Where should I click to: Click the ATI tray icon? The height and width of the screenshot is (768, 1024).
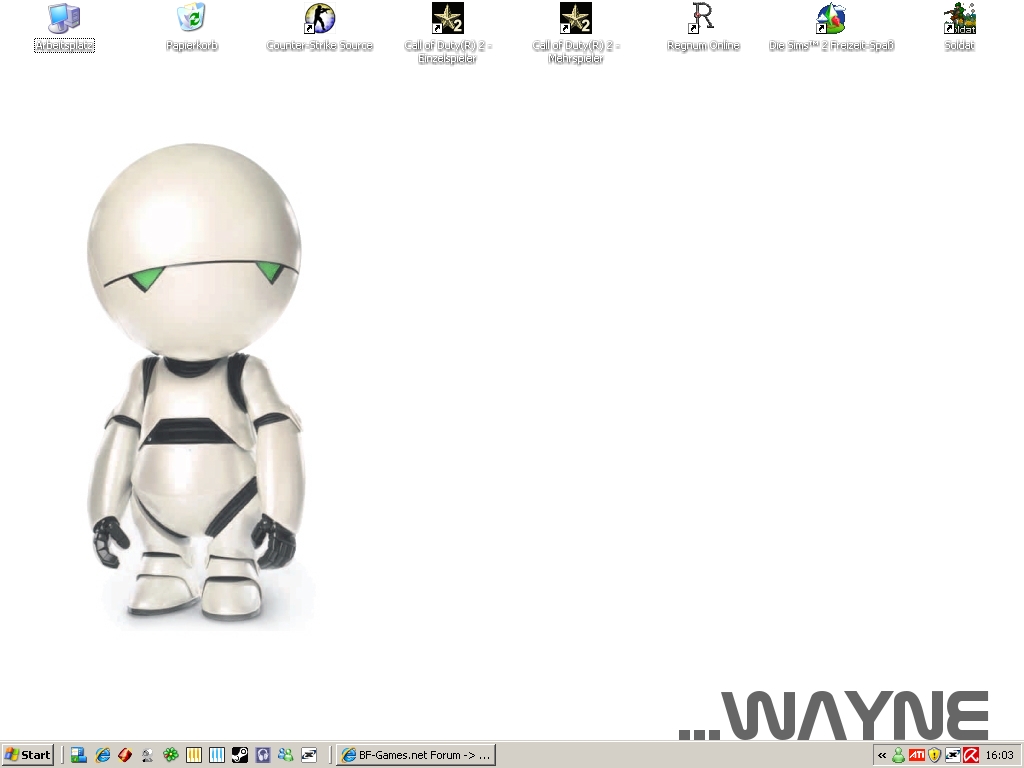pos(917,755)
